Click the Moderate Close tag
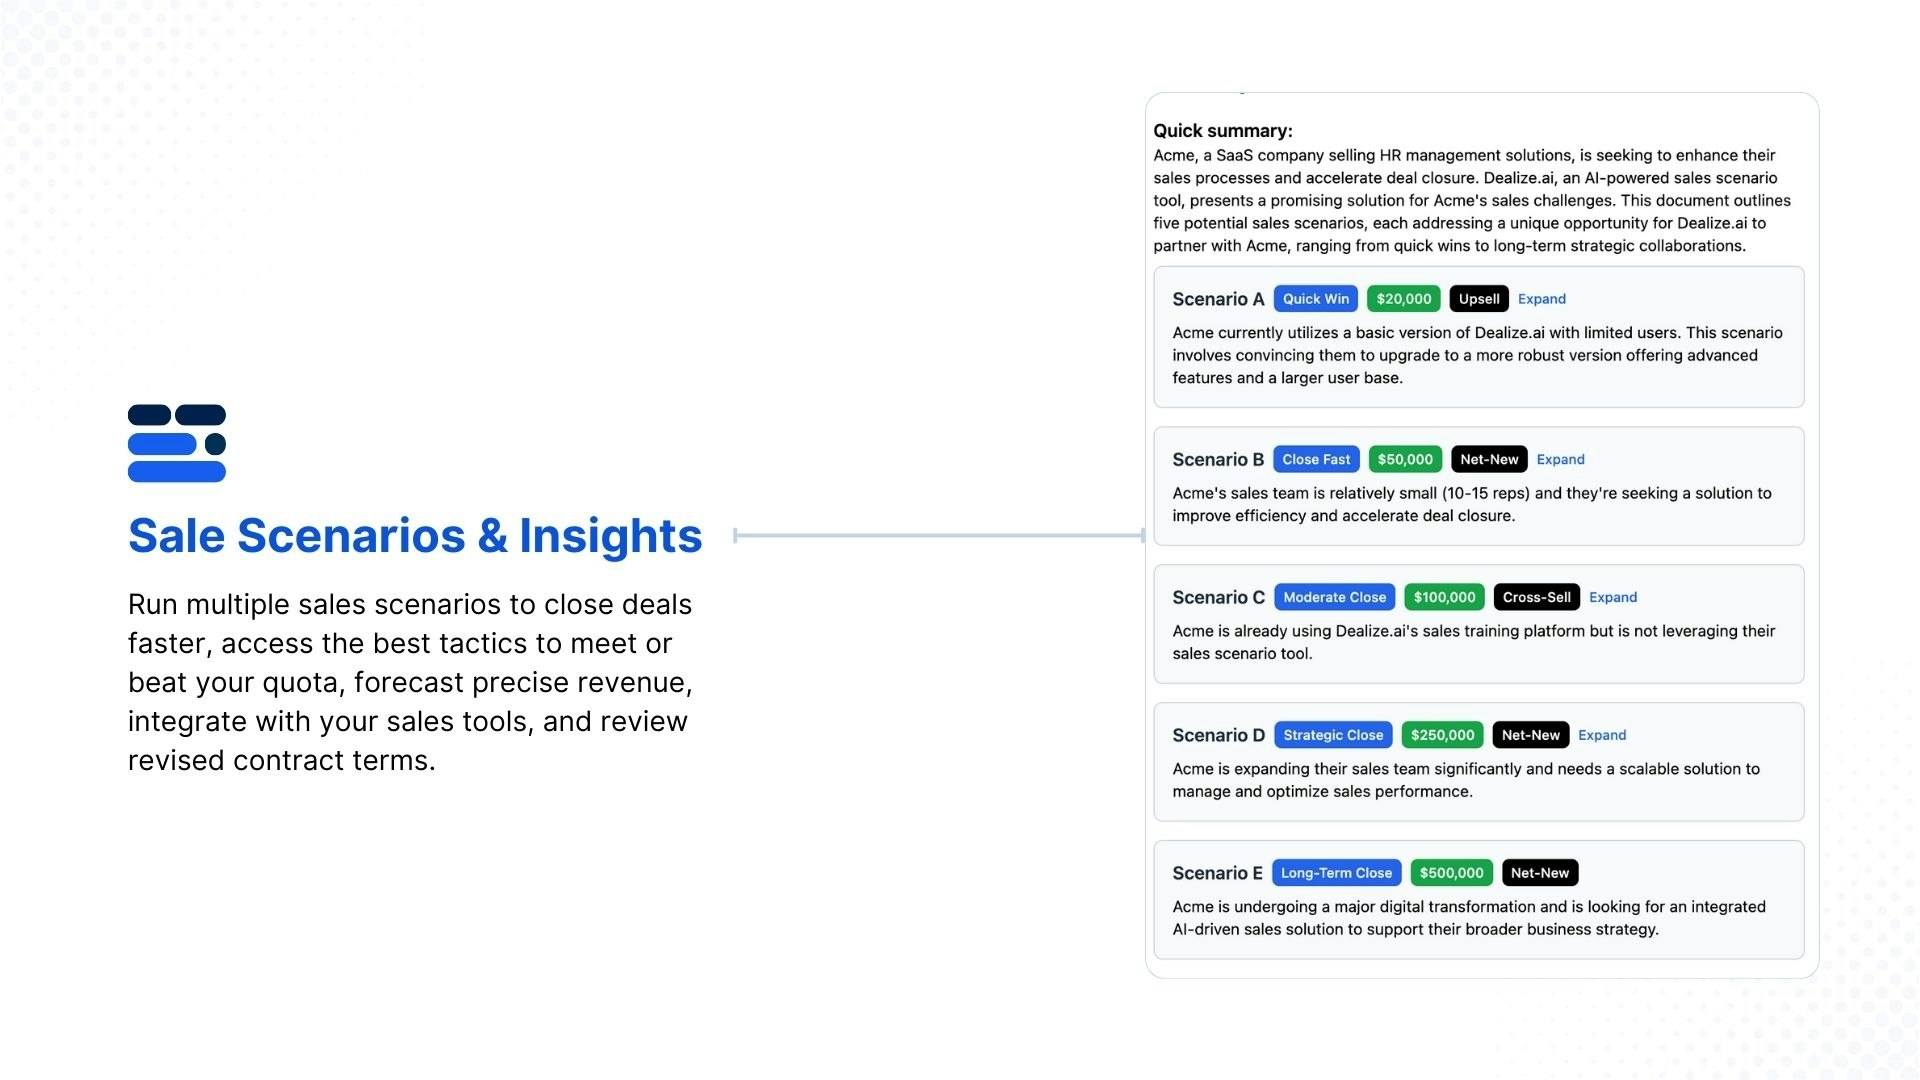Viewport: 1920px width, 1080px height. tap(1334, 597)
